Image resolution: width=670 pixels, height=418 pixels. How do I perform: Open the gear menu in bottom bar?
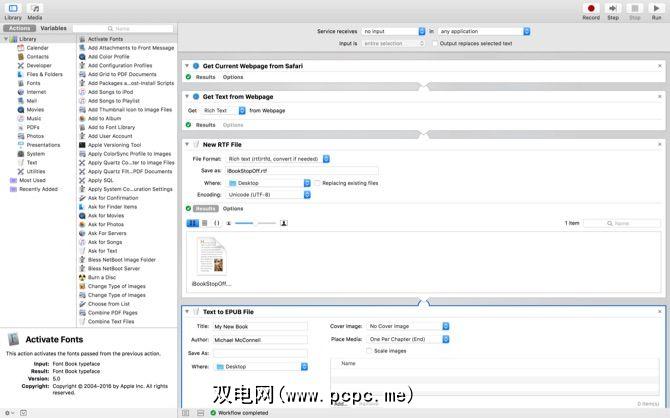(x=9, y=413)
